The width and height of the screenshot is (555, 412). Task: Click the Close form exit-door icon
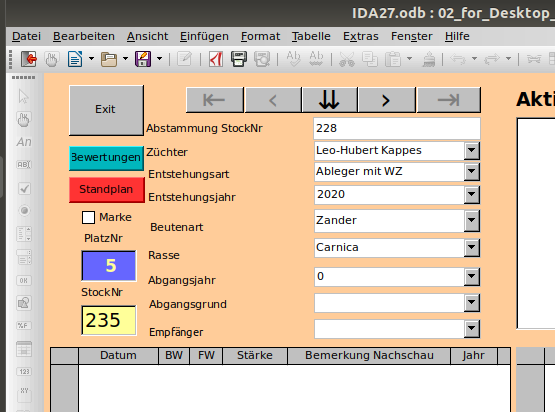(x=29, y=59)
